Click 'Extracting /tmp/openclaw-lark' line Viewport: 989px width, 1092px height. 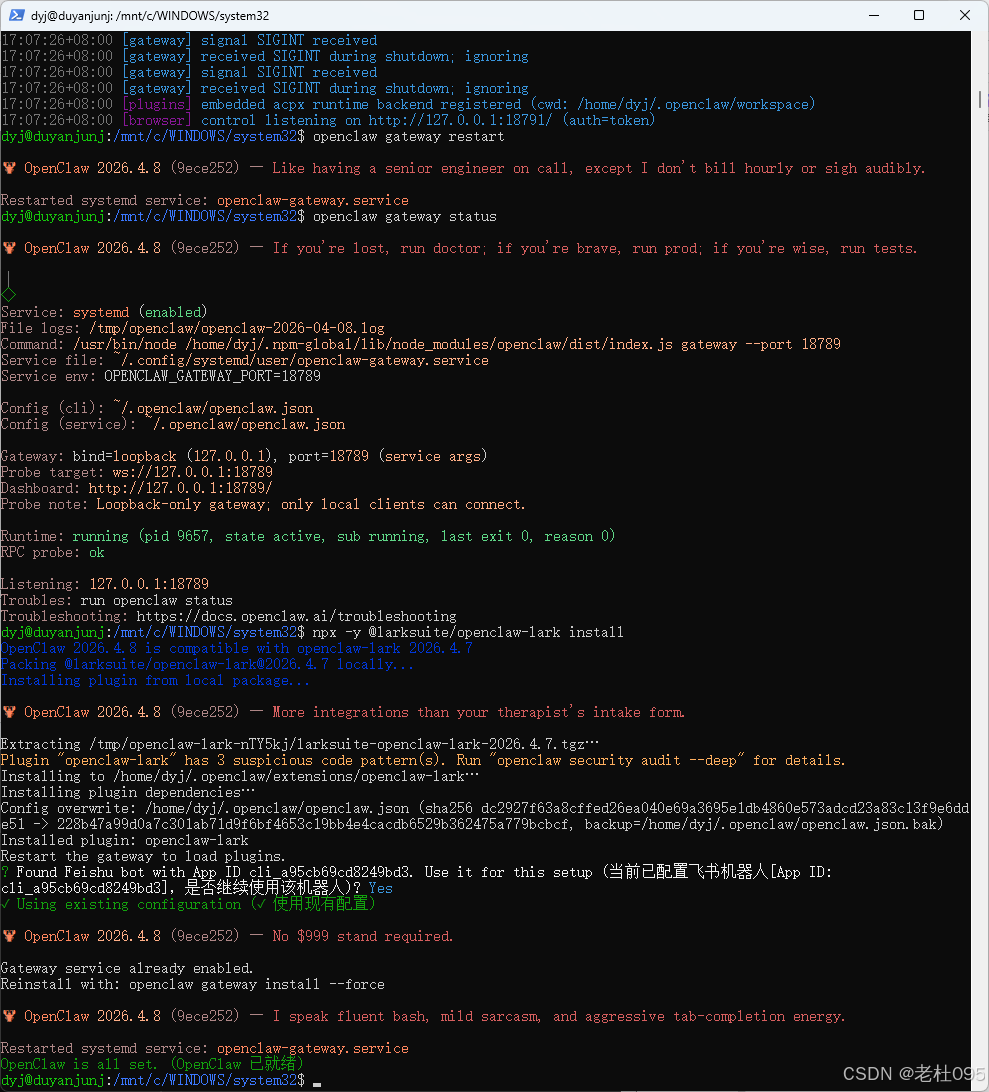pos(300,744)
